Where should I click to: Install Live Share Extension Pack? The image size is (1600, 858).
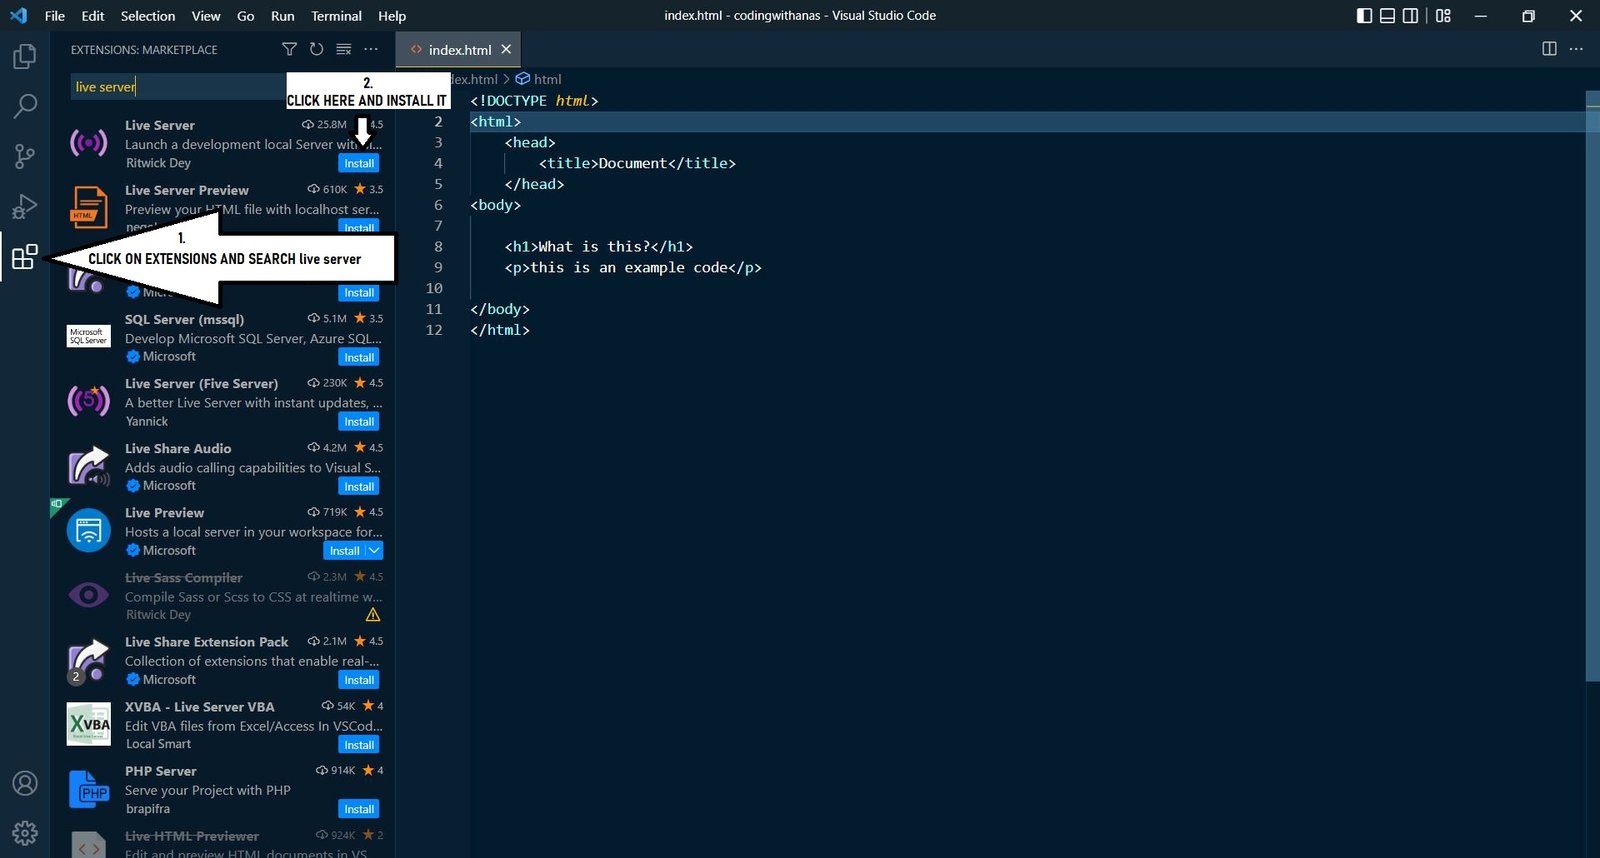[x=359, y=680]
